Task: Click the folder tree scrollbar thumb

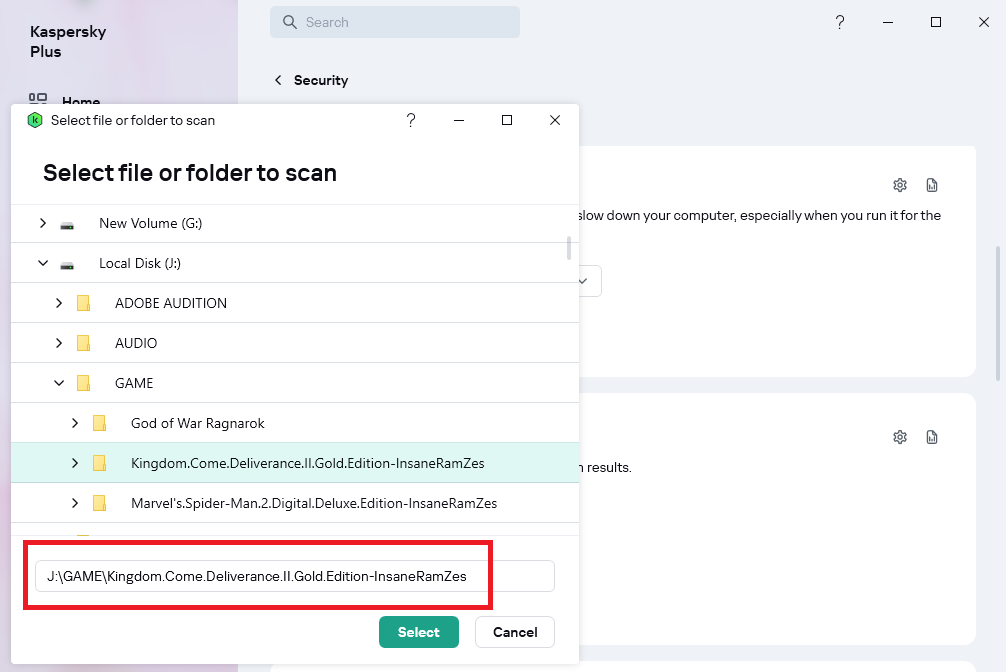Action: (568, 248)
